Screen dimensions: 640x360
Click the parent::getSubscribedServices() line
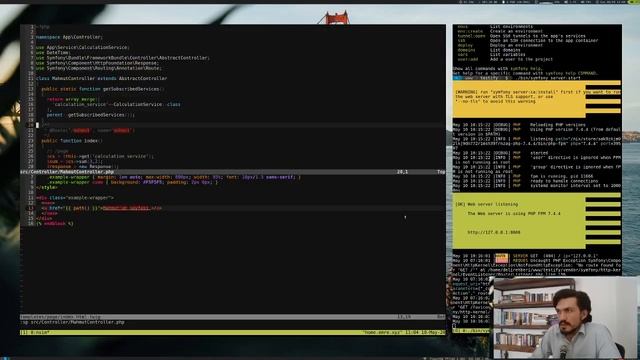(x=91, y=115)
